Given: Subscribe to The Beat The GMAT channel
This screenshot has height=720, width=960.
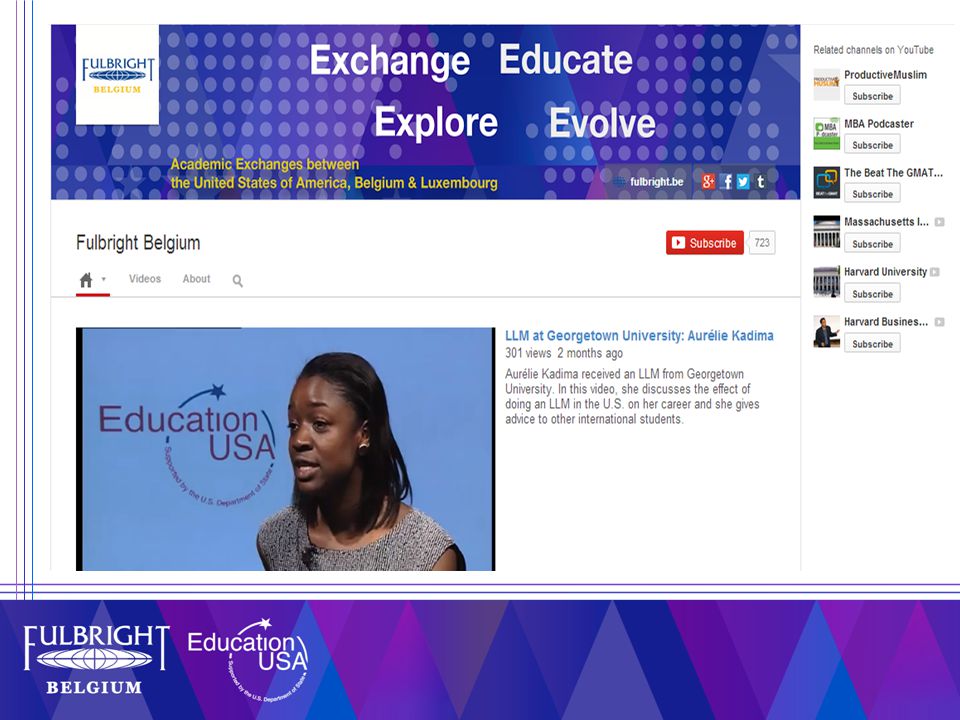Looking at the screenshot, I should pos(872,194).
